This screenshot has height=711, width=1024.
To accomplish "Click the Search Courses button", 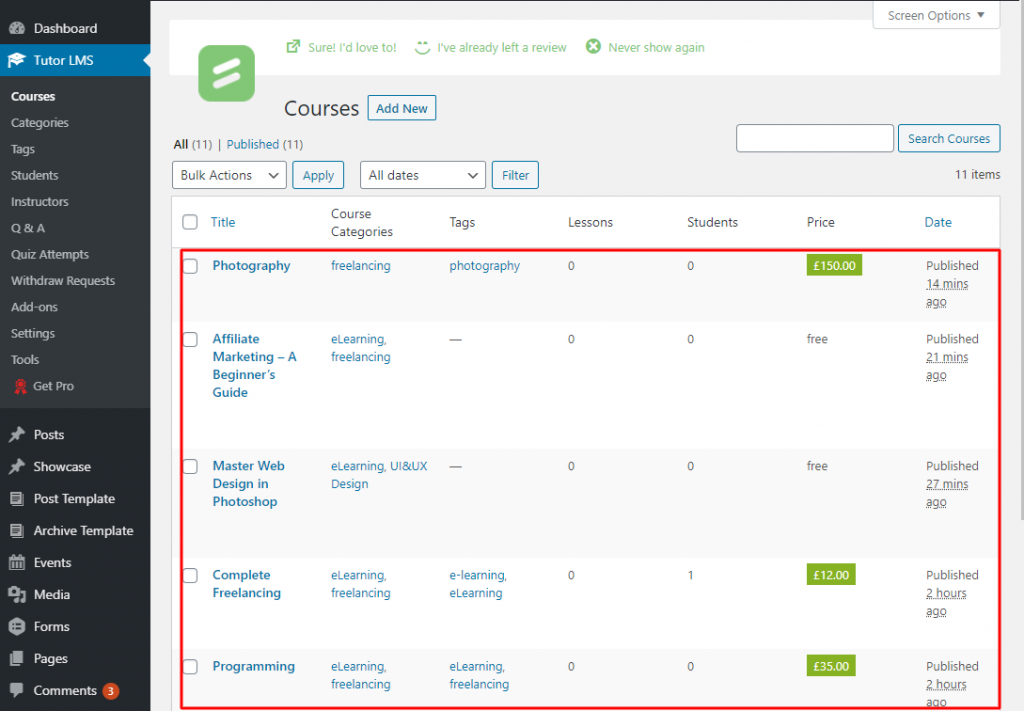I will [948, 139].
